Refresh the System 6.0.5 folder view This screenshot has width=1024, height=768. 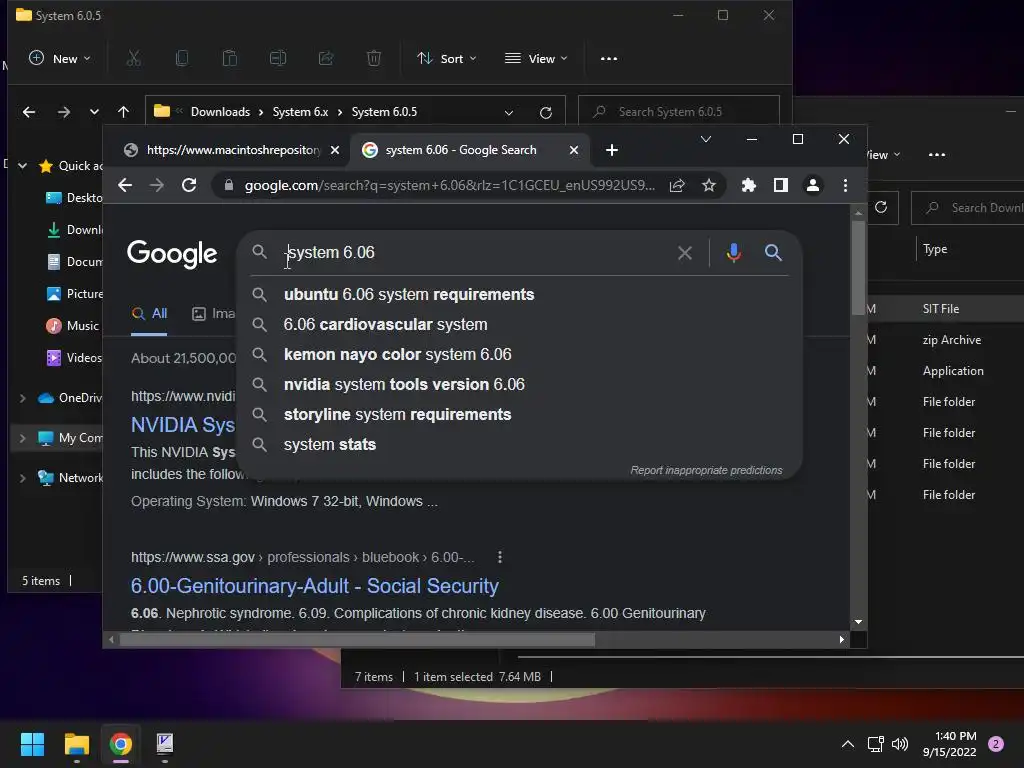545,112
